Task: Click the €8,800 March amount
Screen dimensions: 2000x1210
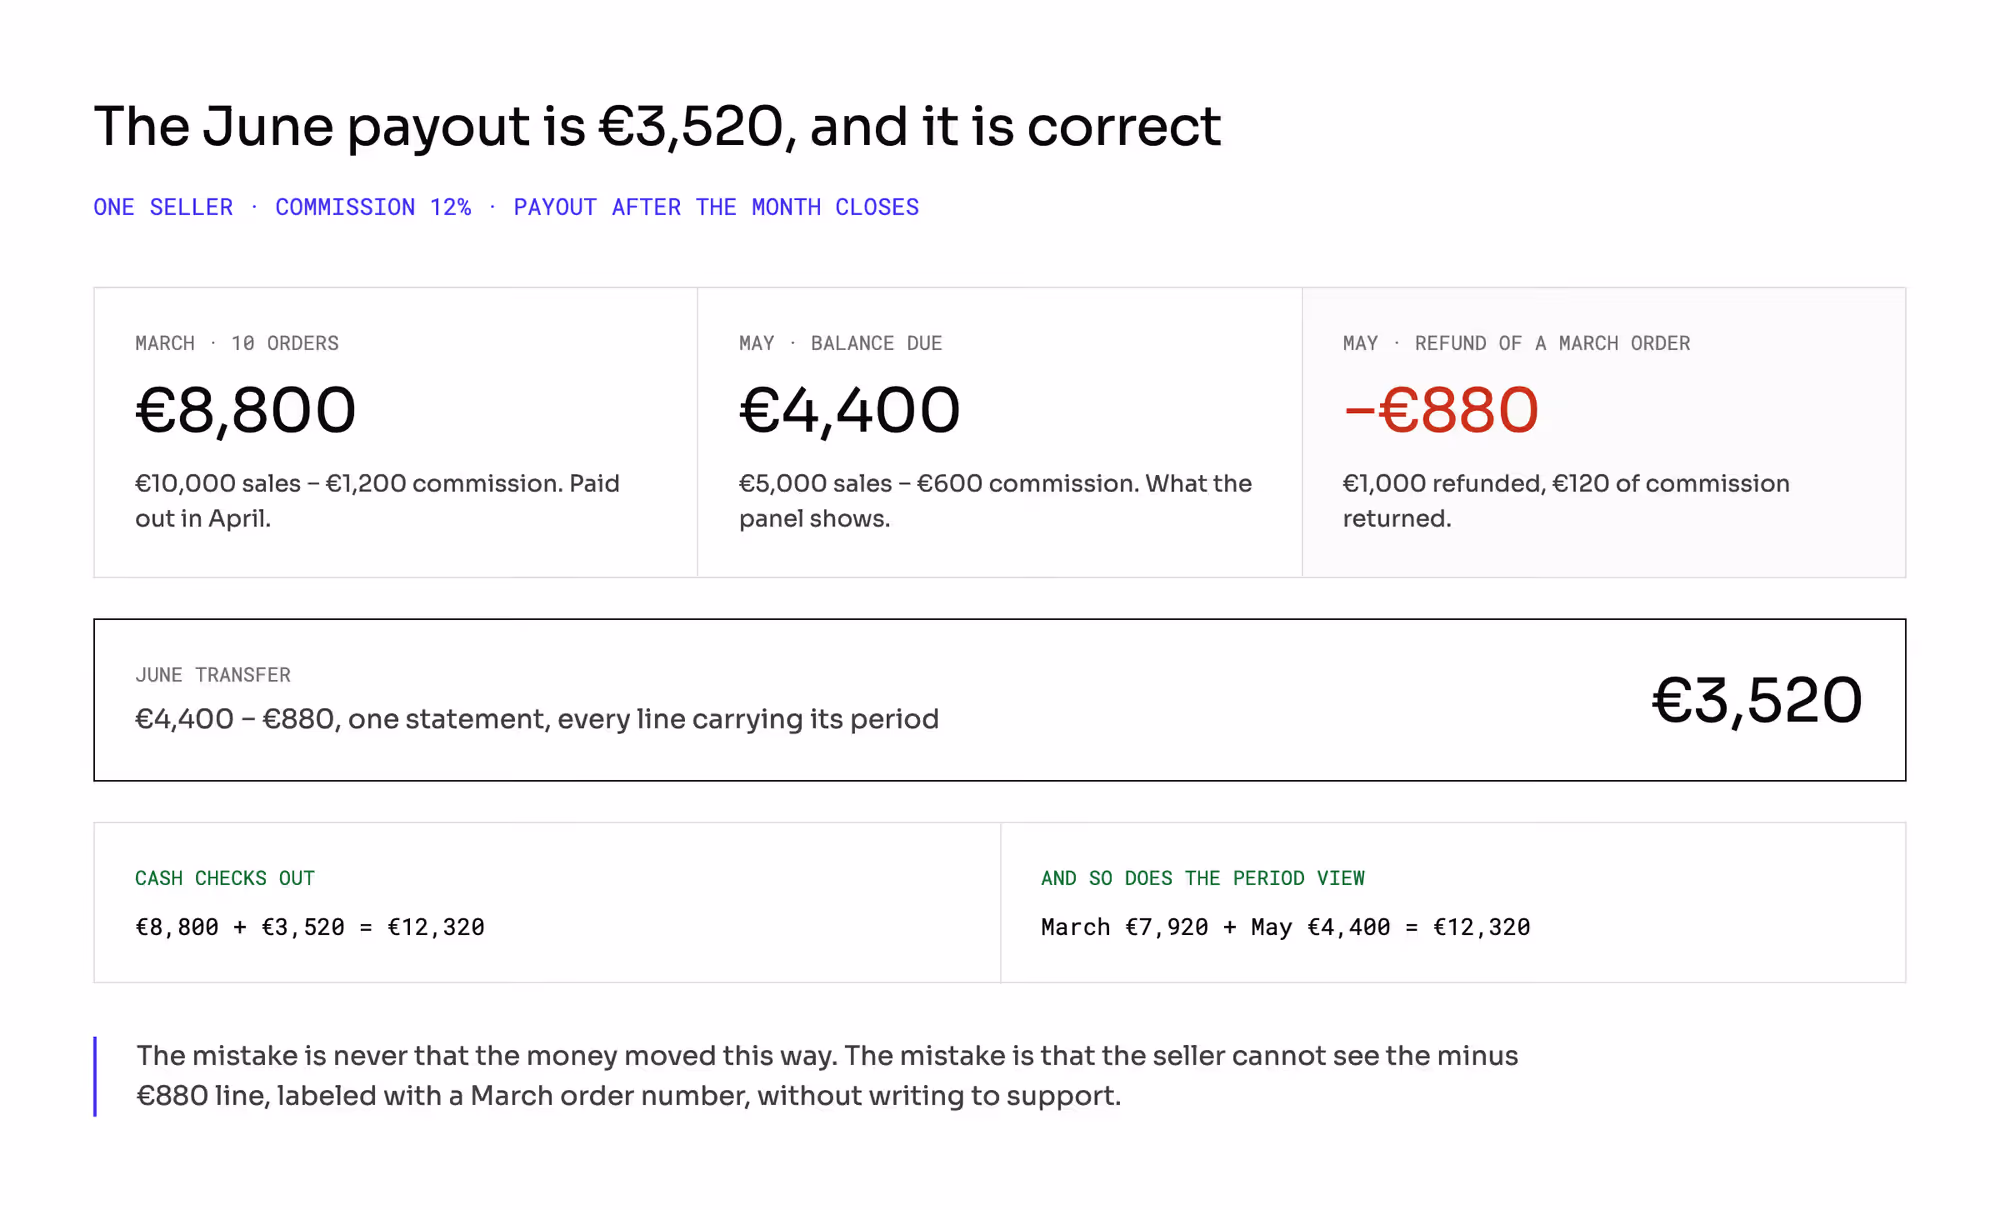Action: (x=245, y=410)
